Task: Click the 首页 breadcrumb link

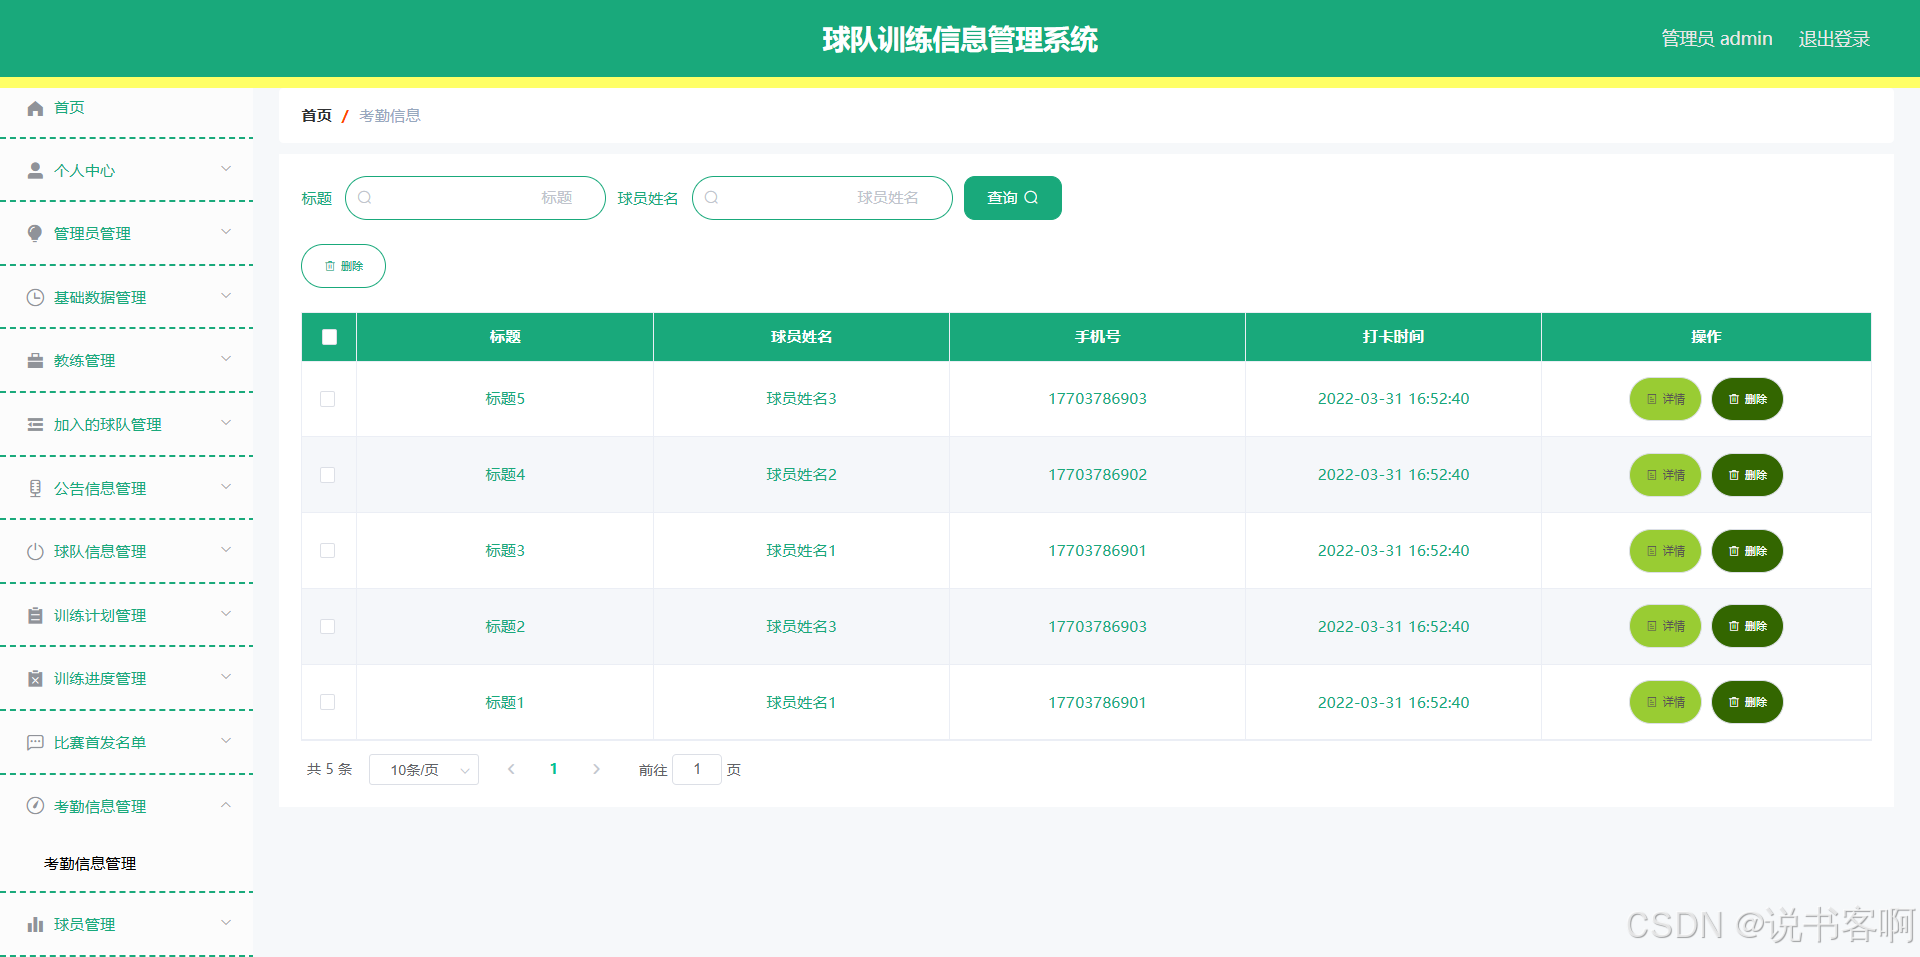Action: [316, 116]
